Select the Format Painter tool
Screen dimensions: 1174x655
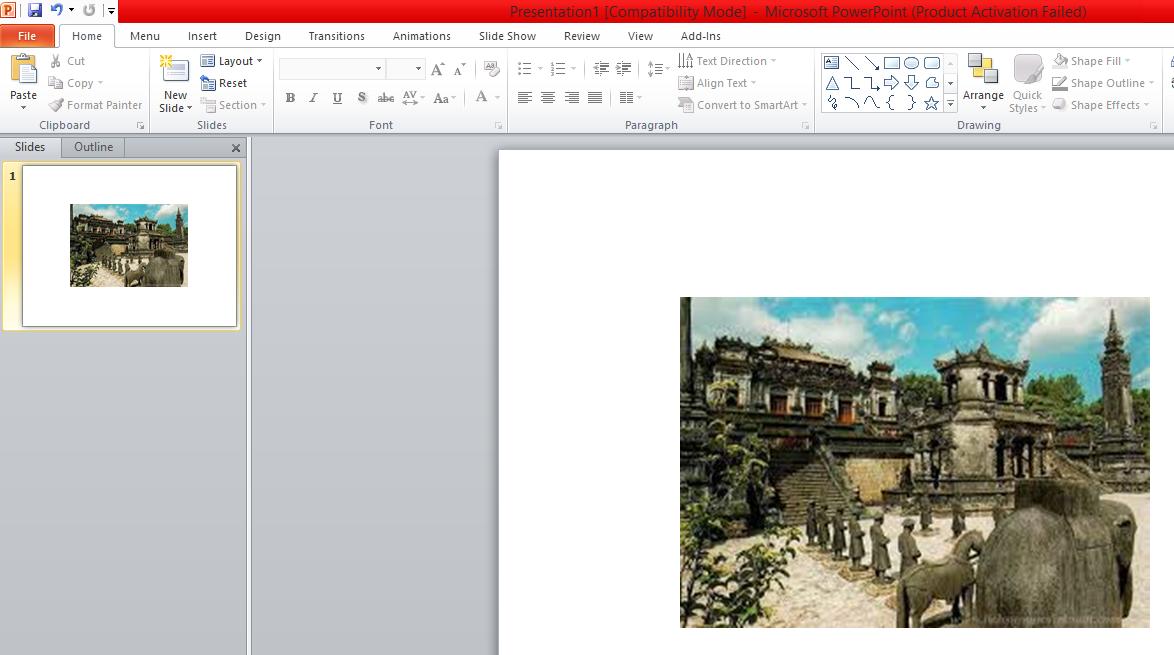[96, 105]
